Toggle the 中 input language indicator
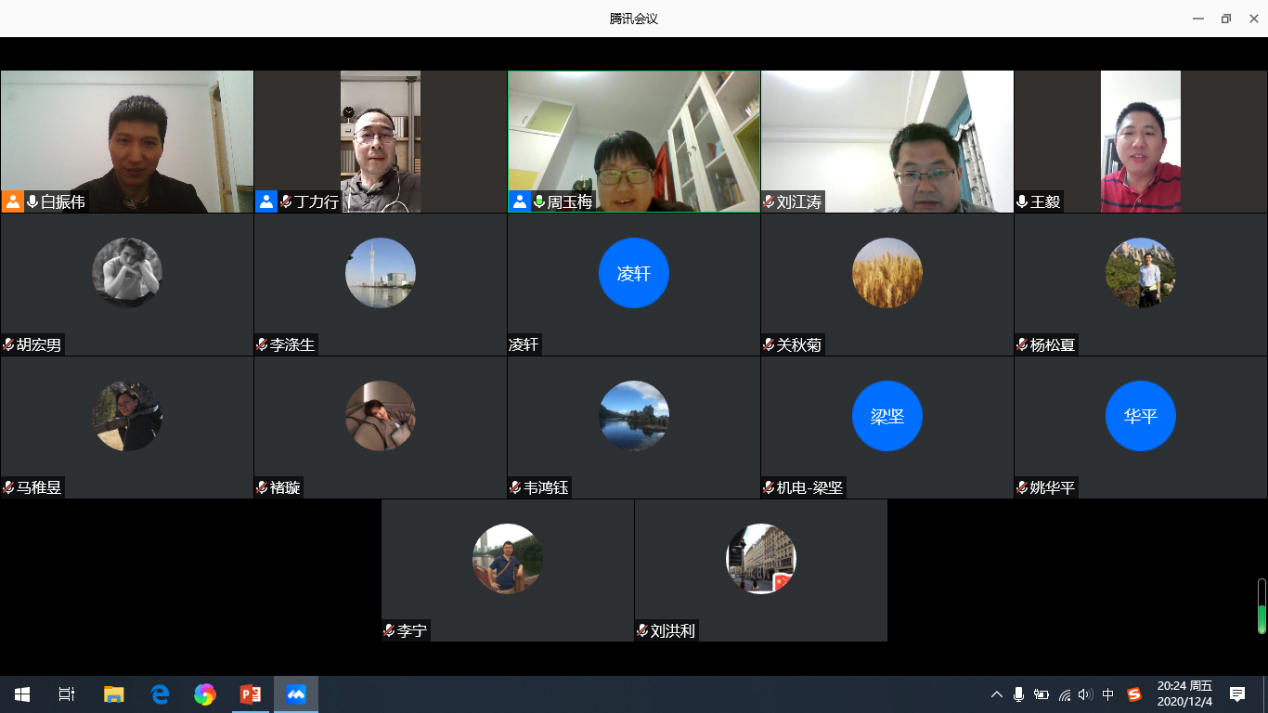 [1108, 694]
